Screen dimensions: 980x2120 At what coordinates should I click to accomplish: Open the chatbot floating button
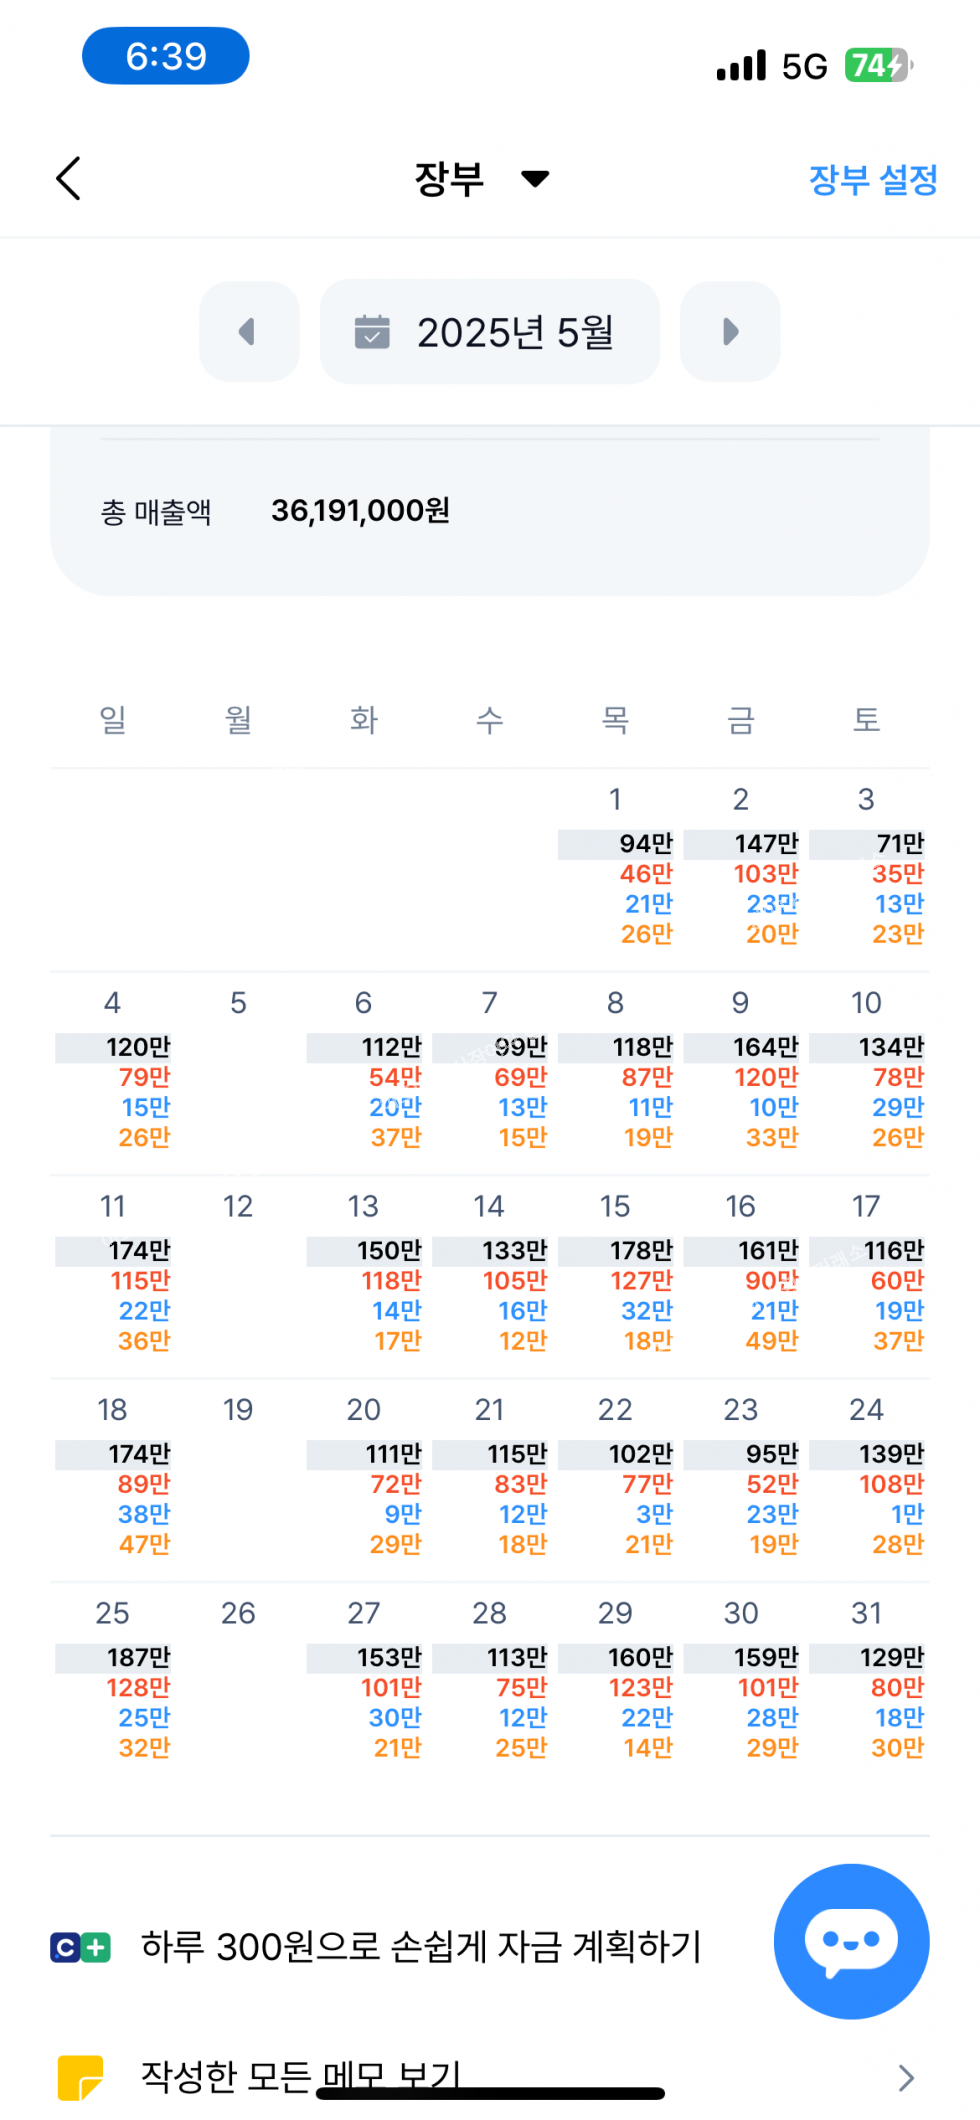click(851, 1941)
